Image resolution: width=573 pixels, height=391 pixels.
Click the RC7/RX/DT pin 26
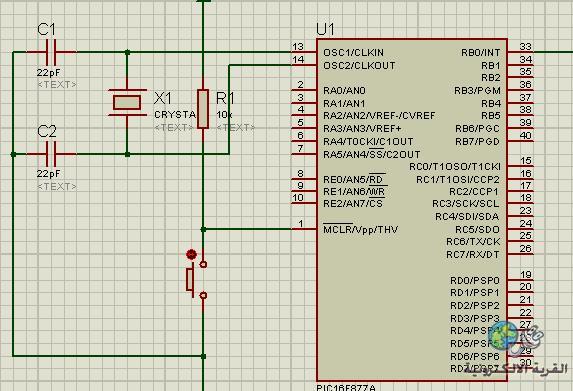(521, 254)
